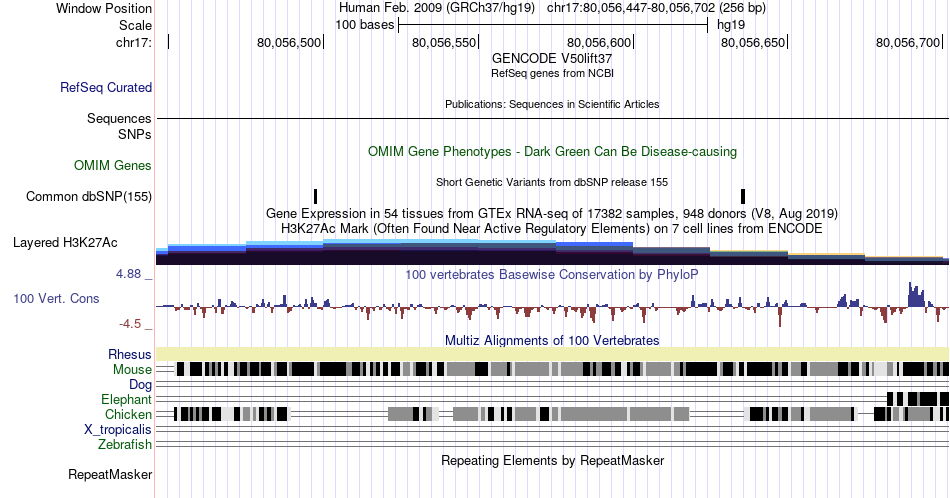Click the Rhesus species label

(x=130, y=354)
